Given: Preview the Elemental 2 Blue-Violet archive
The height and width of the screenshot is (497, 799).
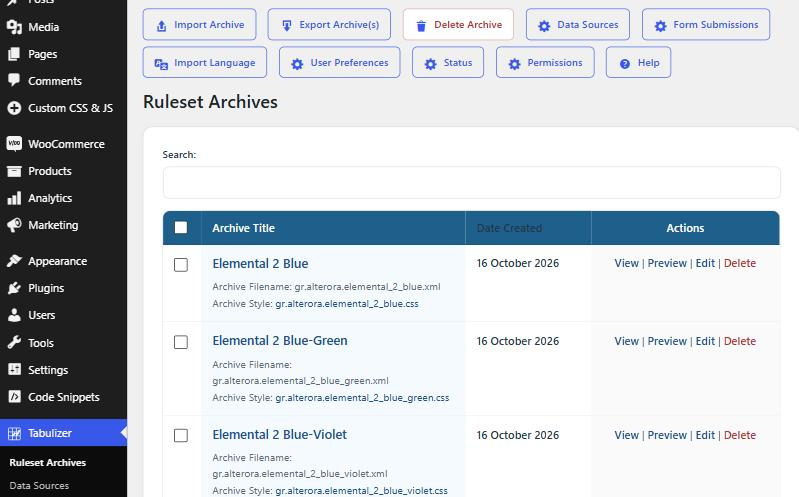Looking at the screenshot, I should (667, 435).
